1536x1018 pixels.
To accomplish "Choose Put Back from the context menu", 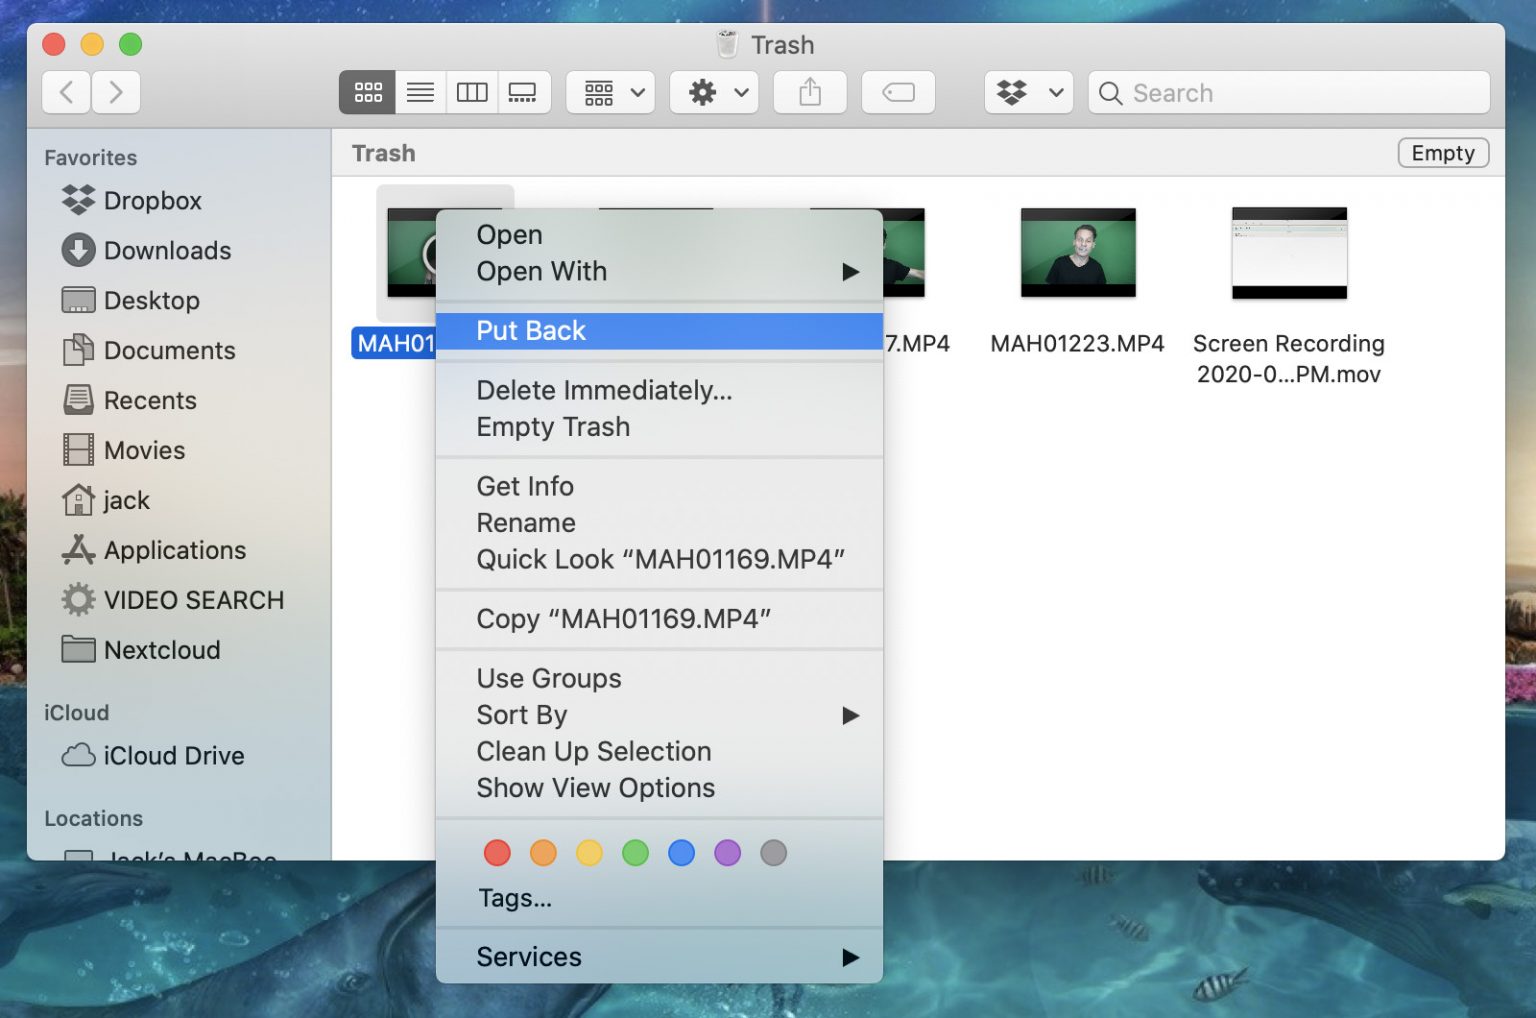I will [530, 330].
